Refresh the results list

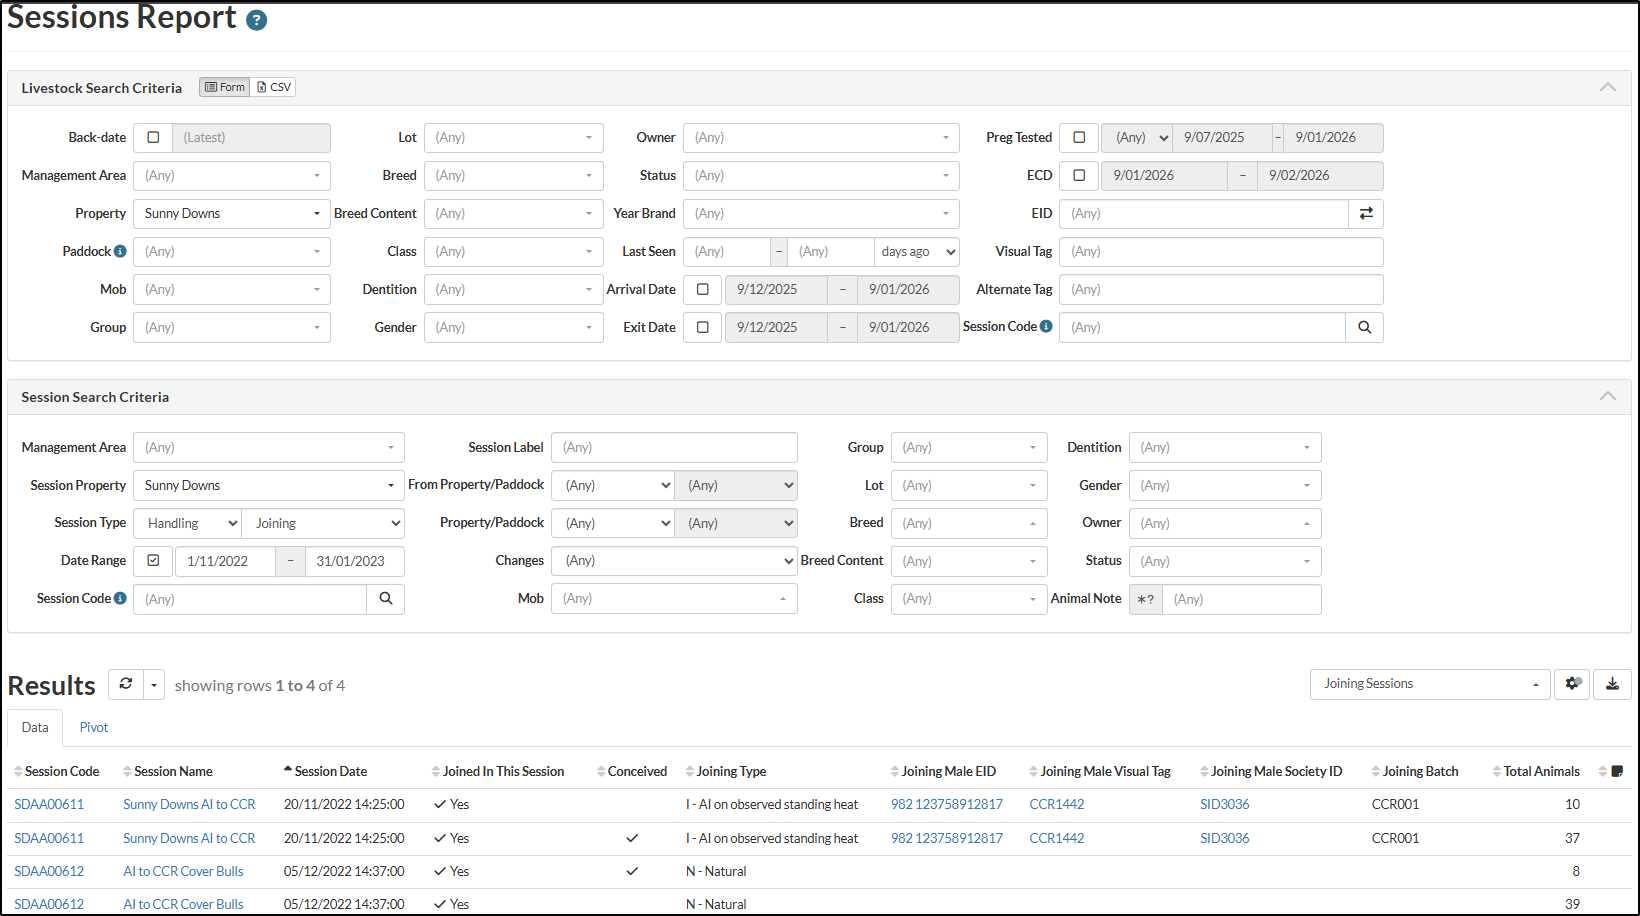point(126,684)
